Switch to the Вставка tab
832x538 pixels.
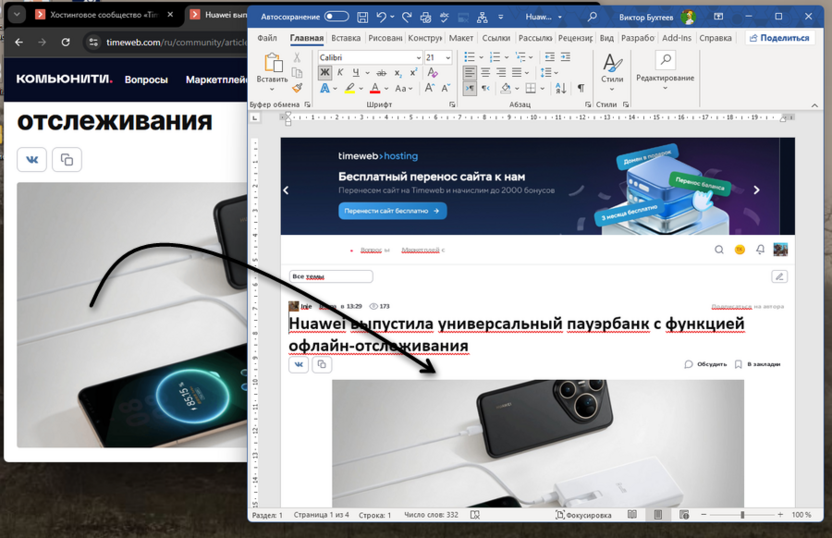[346, 38]
